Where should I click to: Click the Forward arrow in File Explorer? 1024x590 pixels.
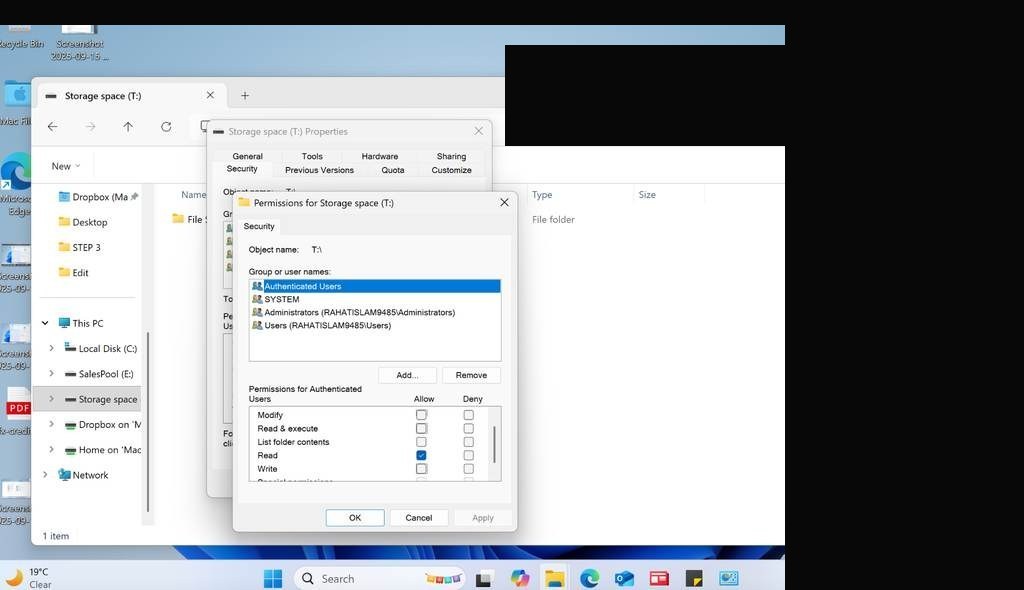pyautogui.click(x=91, y=127)
